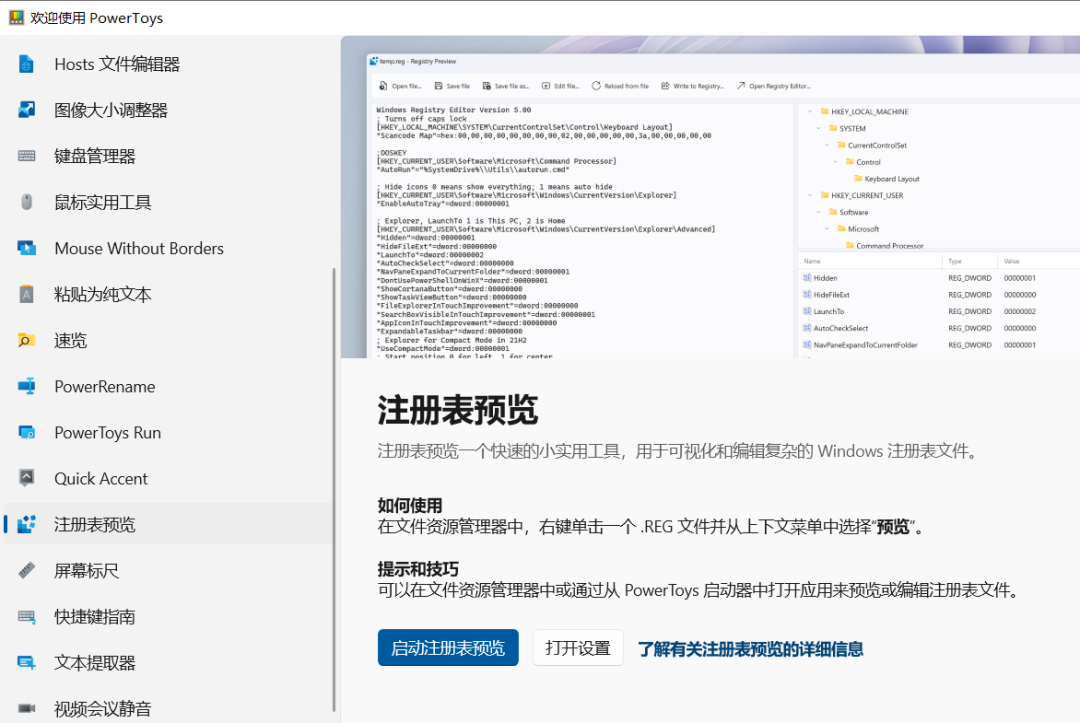Click the Peek (速览) icon

[x=26, y=341]
